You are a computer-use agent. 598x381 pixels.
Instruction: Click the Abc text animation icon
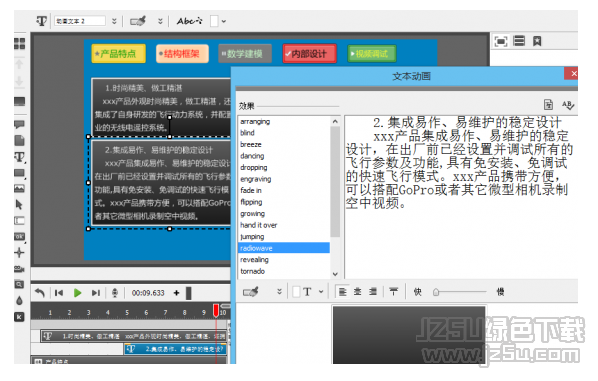point(190,21)
